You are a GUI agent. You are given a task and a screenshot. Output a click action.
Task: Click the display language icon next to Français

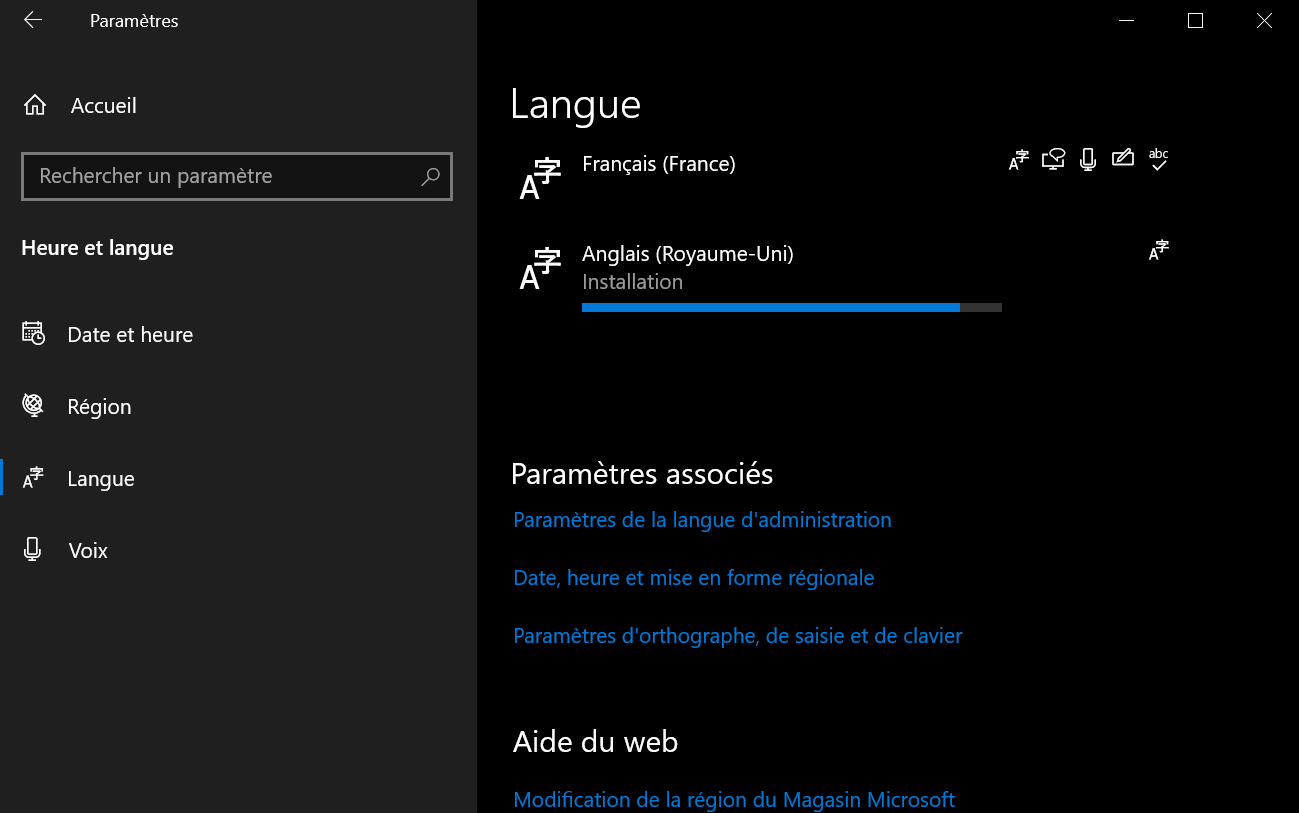[x=1018, y=159]
